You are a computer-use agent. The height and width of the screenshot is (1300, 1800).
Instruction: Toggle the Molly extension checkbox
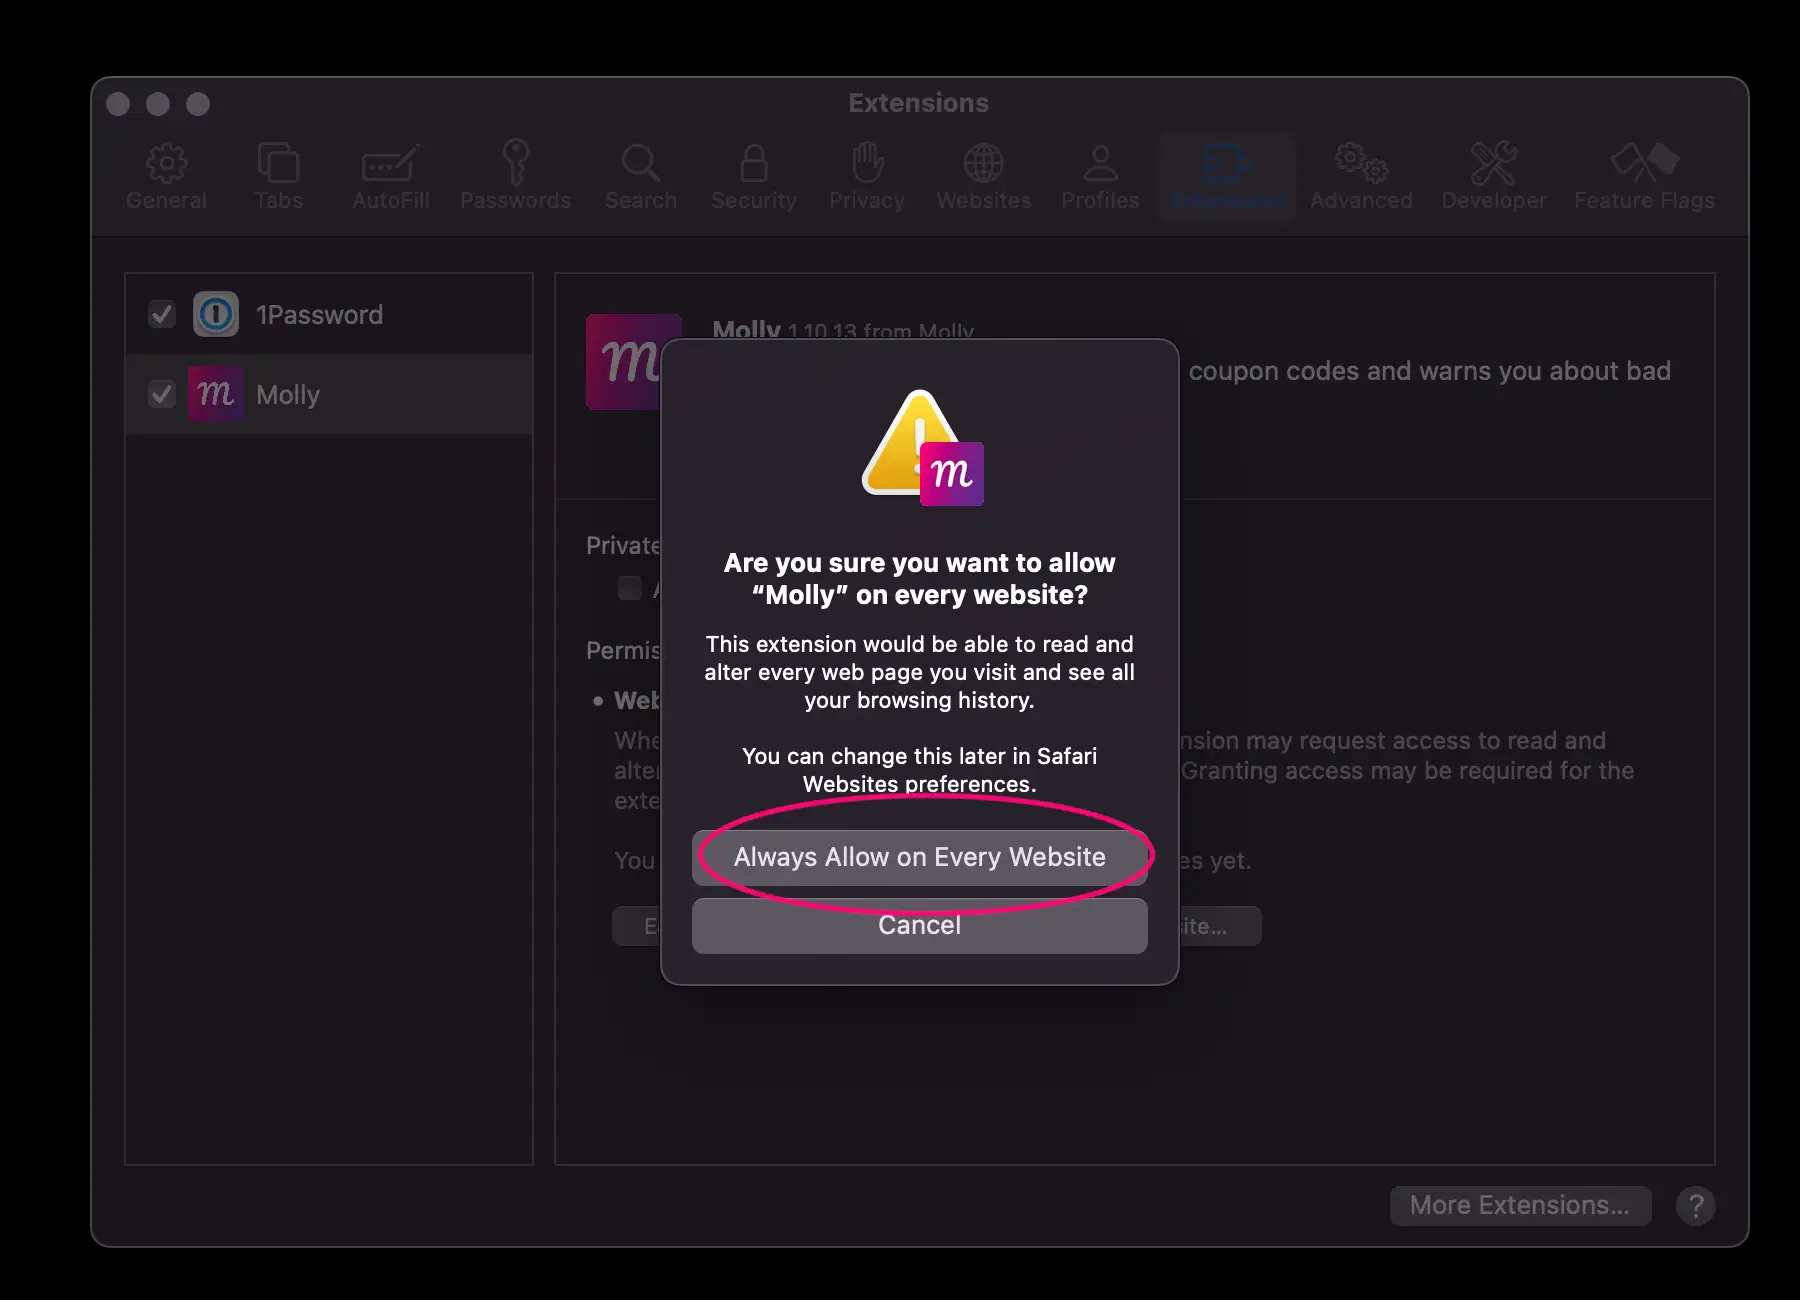click(161, 394)
